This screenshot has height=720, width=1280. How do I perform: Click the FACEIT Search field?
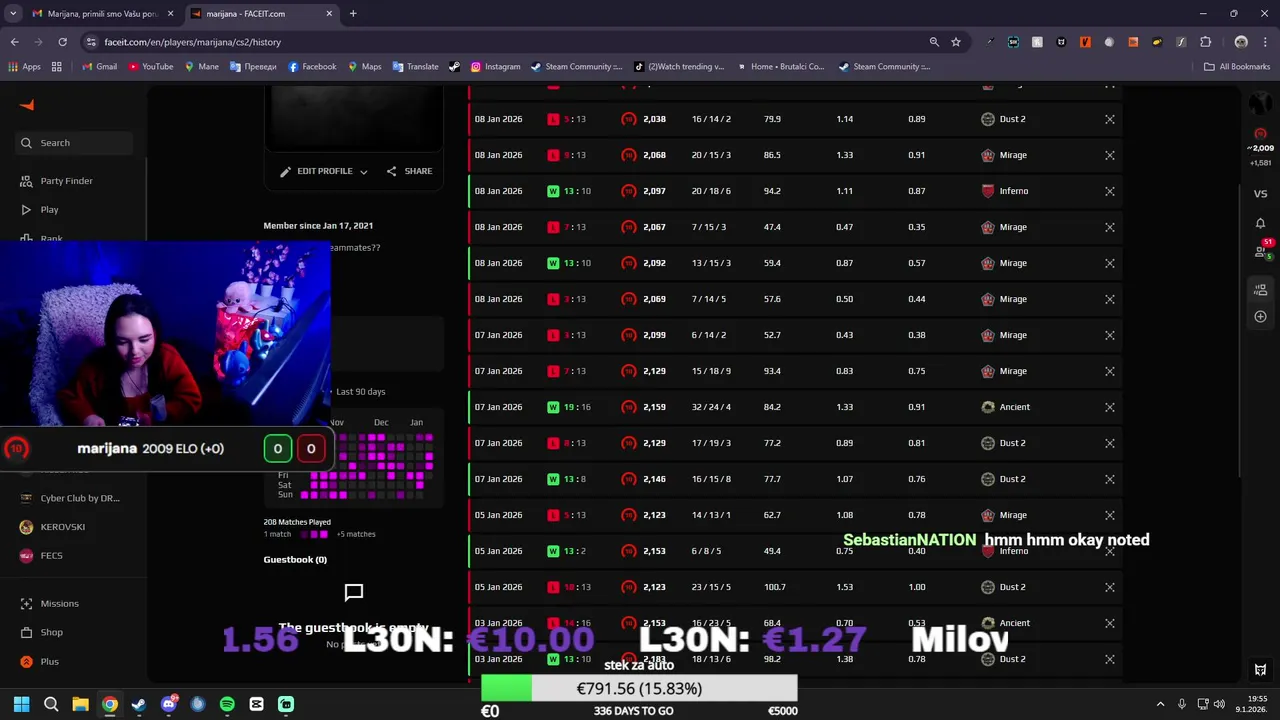click(x=75, y=143)
